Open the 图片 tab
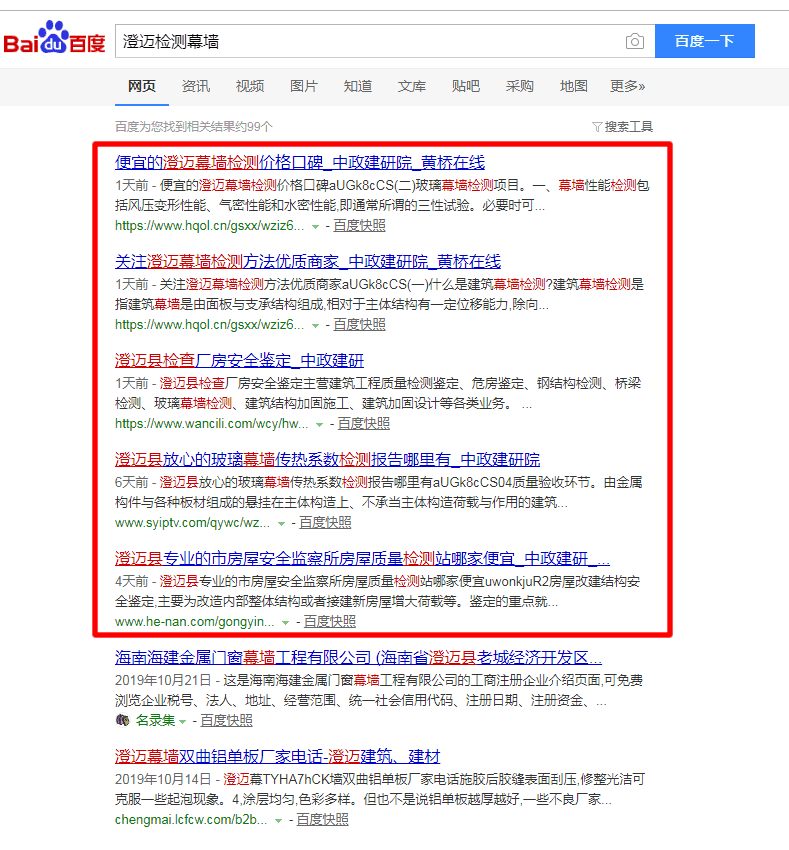Viewport: 789px width, 850px height. [x=304, y=86]
